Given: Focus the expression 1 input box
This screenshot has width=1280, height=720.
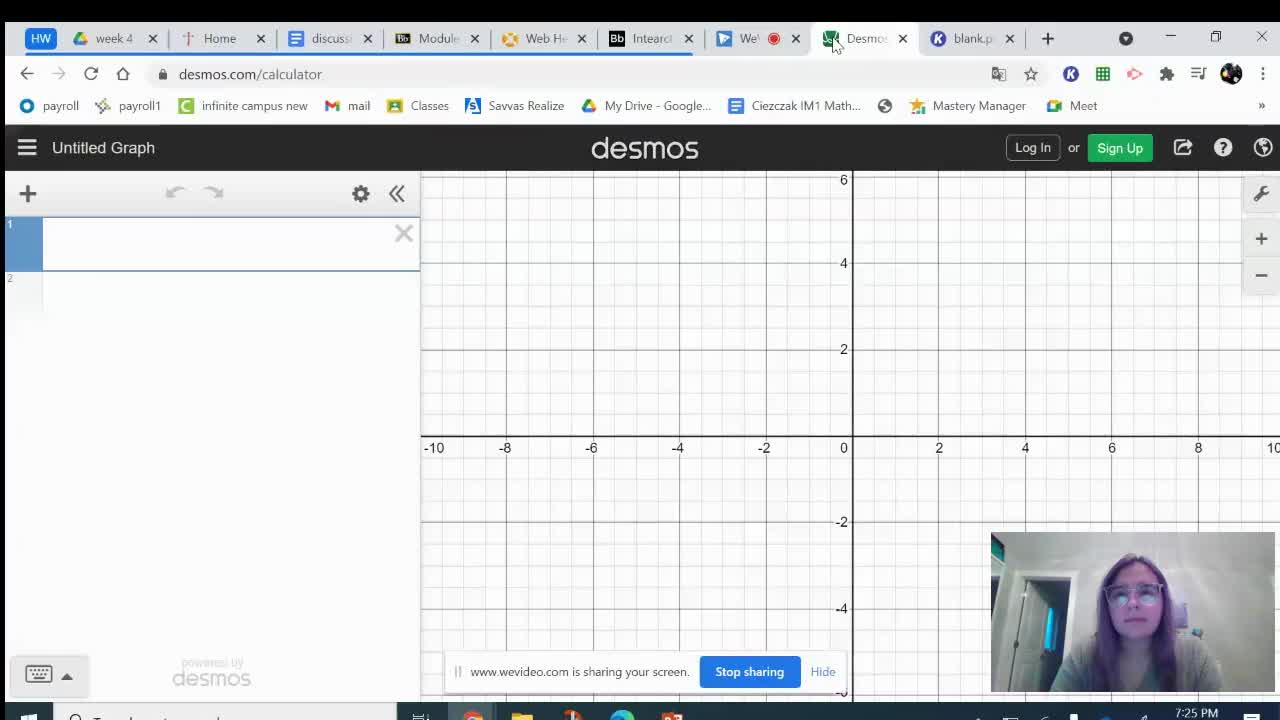Looking at the screenshot, I should [x=218, y=244].
